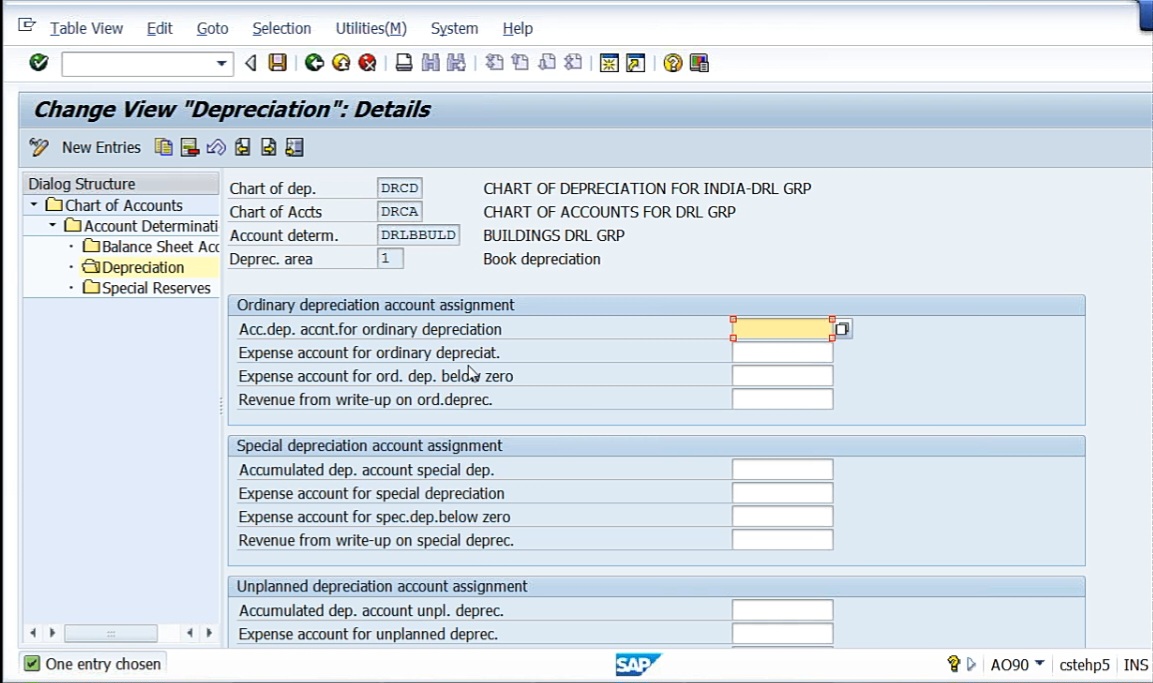
Task: Click the status bar expand triangle
Action: [x=971, y=664]
